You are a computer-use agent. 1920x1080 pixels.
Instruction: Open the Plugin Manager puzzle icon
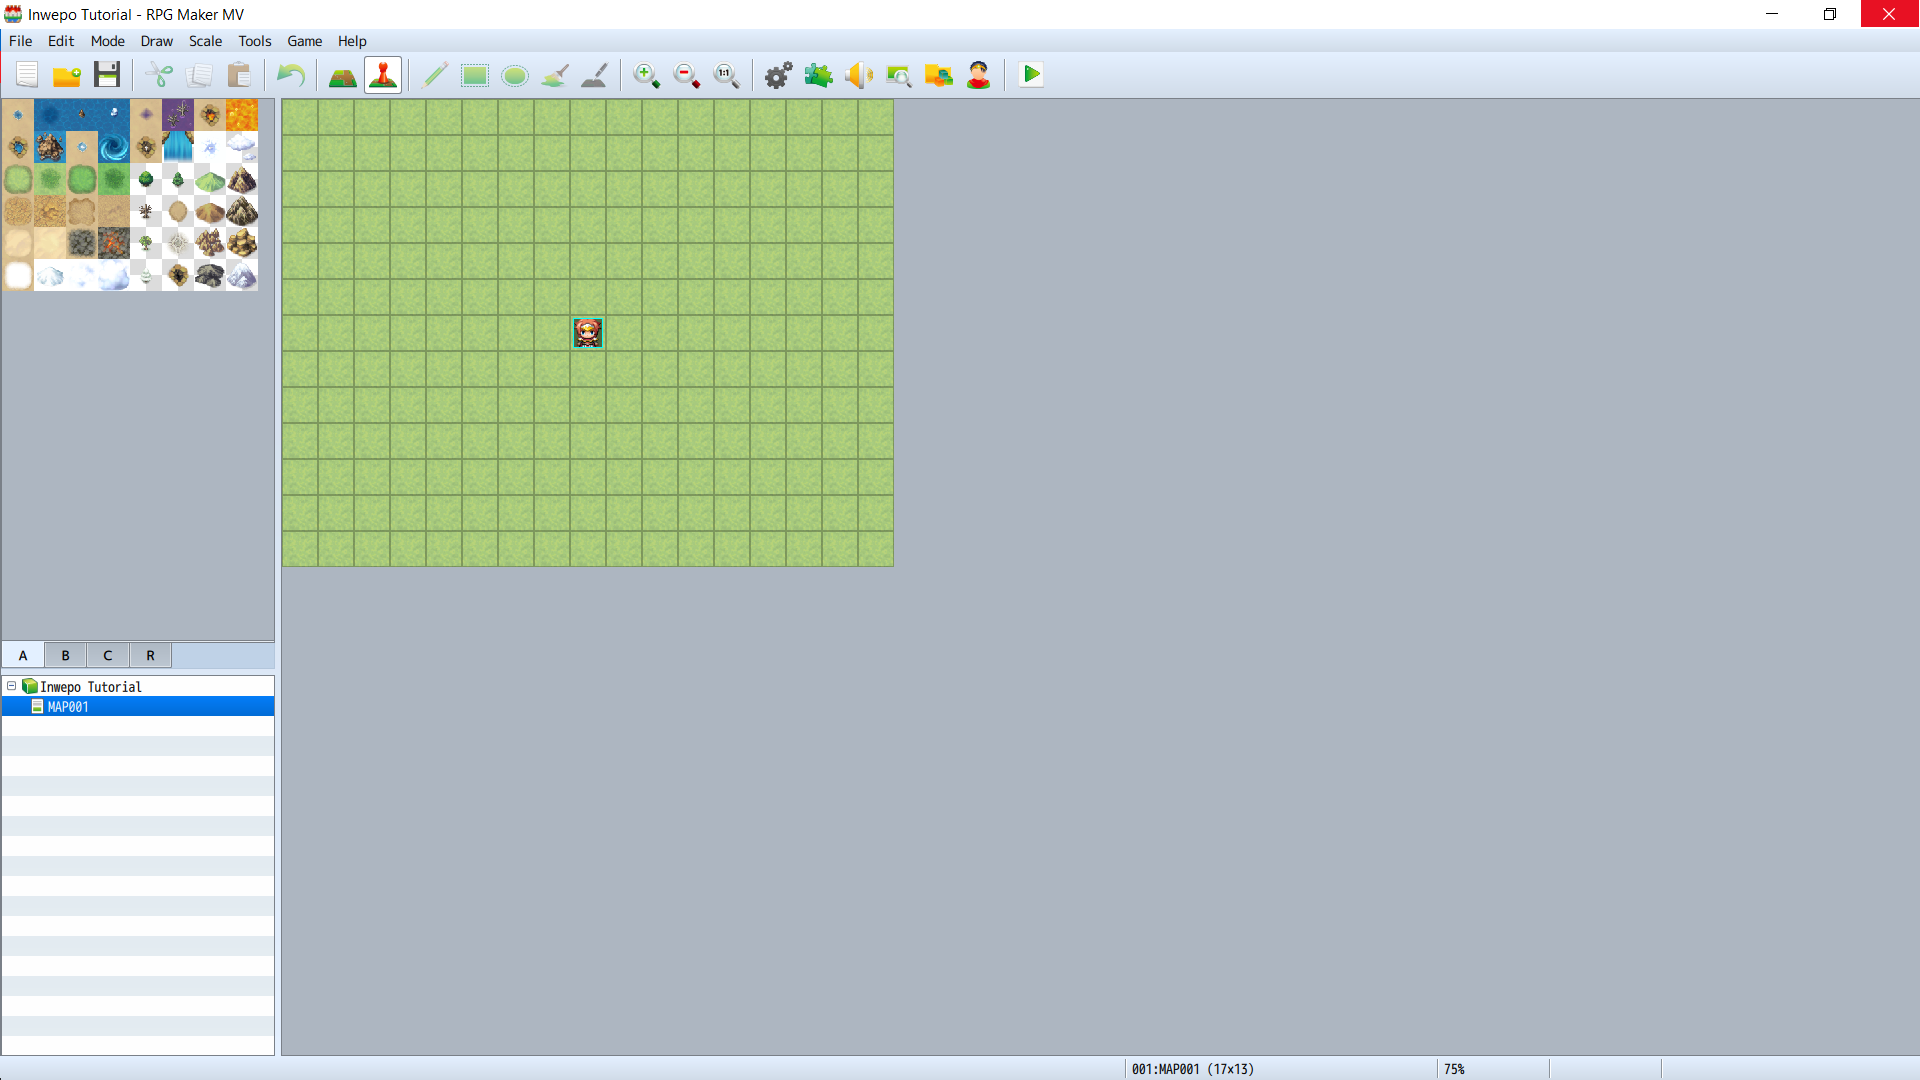[818, 76]
